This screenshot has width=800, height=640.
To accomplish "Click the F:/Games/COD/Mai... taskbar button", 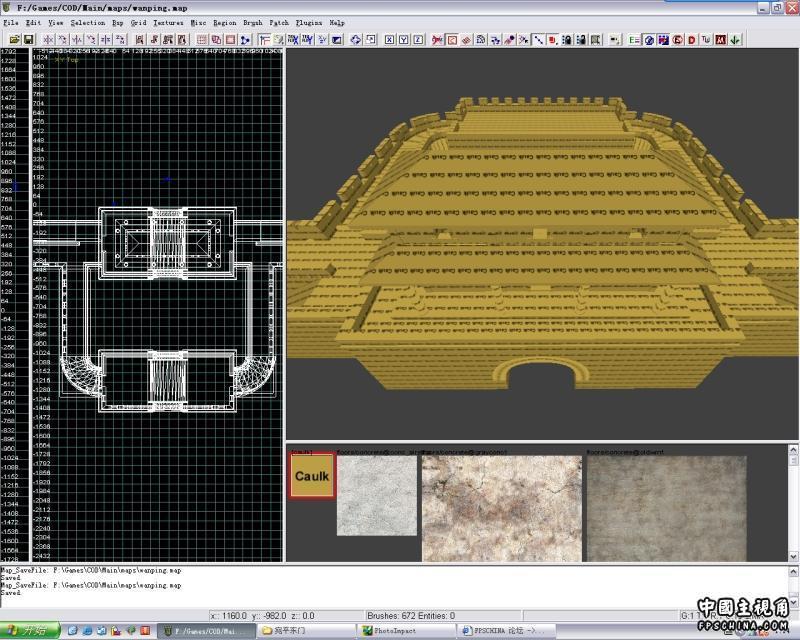I will (x=206, y=631).
